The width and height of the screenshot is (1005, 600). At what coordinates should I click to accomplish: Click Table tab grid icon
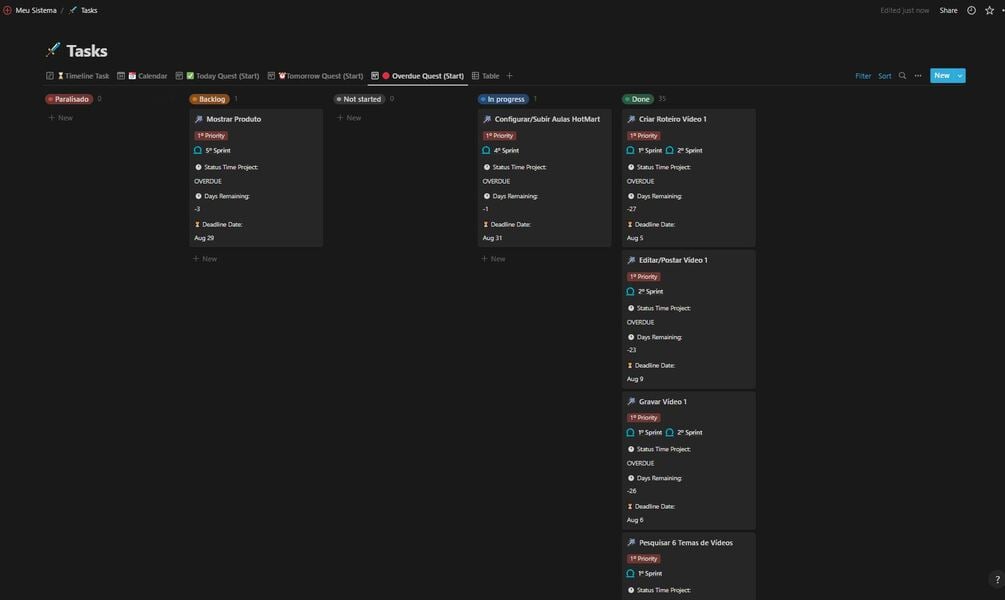point(476,76)
